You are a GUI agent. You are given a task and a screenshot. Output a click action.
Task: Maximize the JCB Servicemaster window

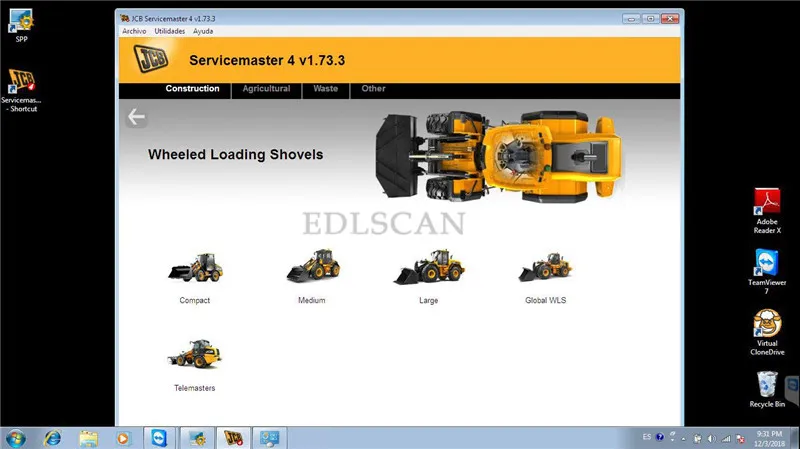pyautogui.click(x=650, y=19)
